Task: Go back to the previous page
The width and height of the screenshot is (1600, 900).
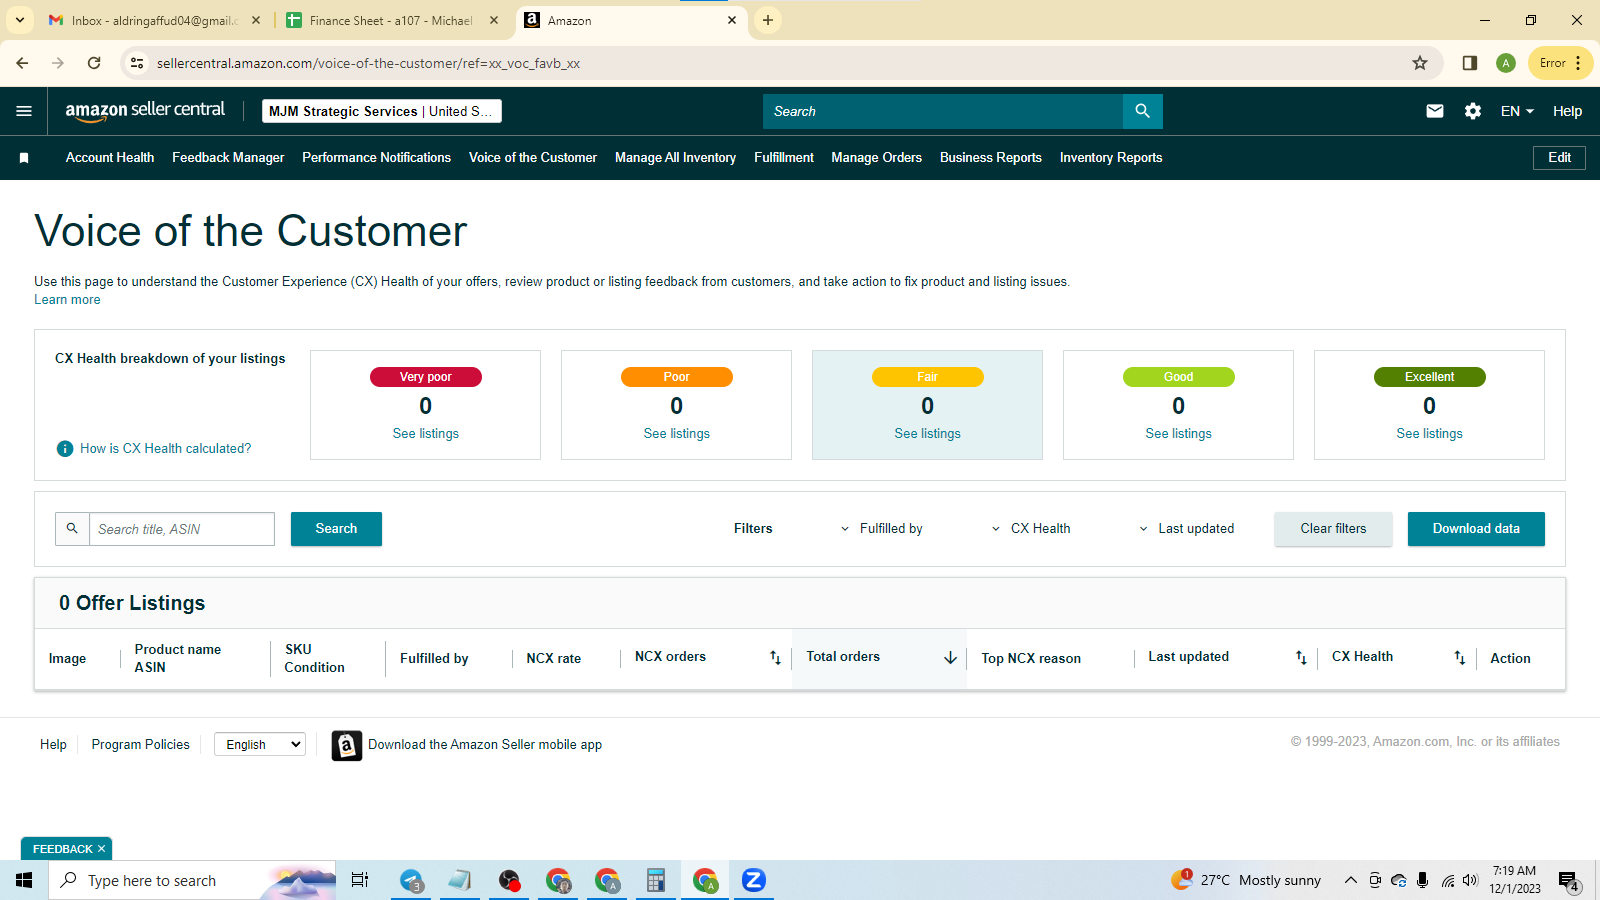Action: click(22, 63)
